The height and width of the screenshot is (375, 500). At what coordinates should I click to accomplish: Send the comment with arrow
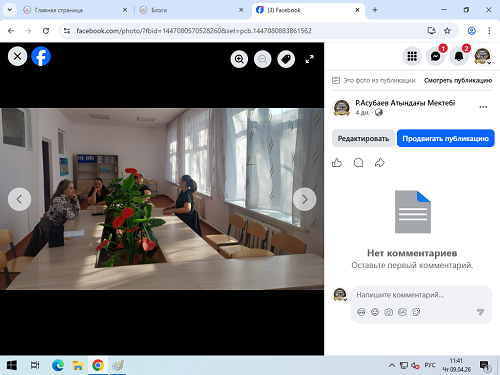click(480, 312)
